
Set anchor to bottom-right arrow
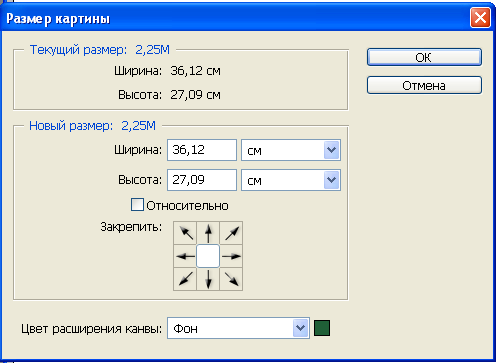click(231, 279)
